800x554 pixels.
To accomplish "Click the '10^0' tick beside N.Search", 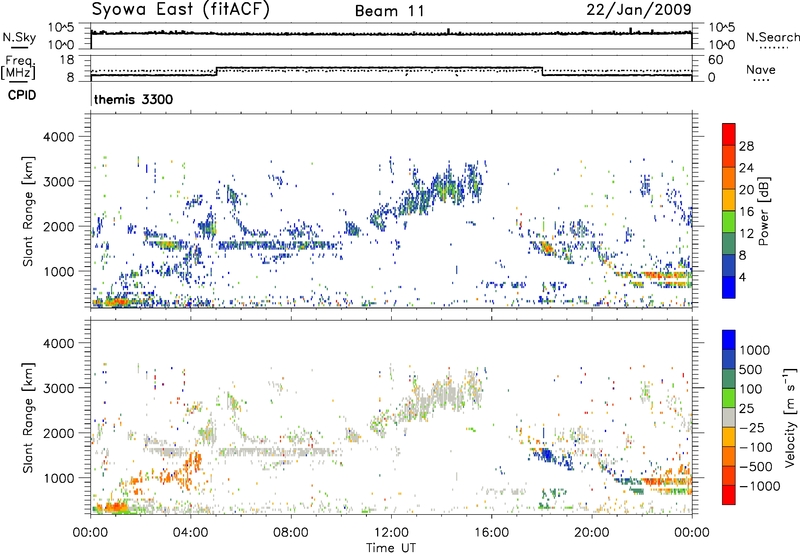I will [x=721, y=45].
